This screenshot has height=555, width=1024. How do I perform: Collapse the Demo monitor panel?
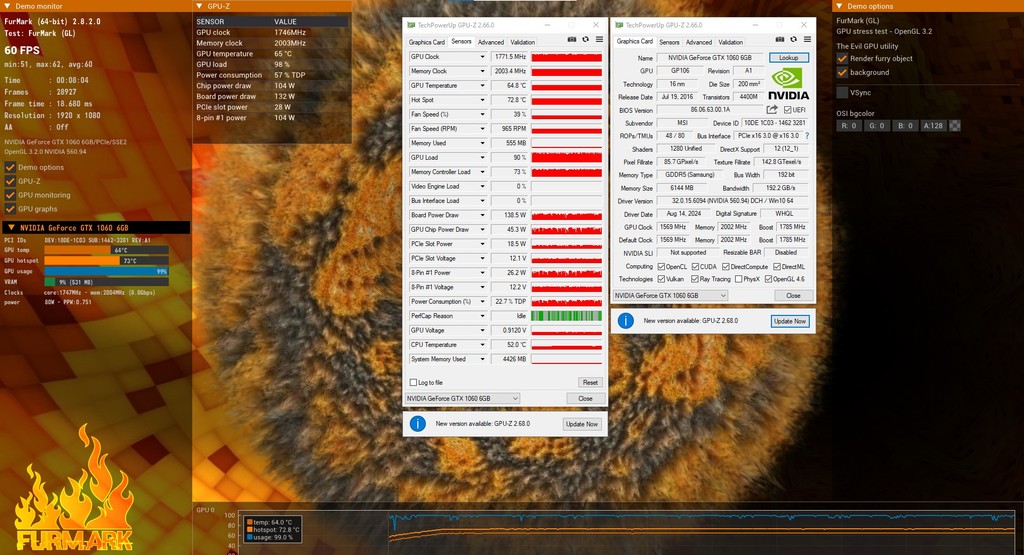tap(7, 6)
